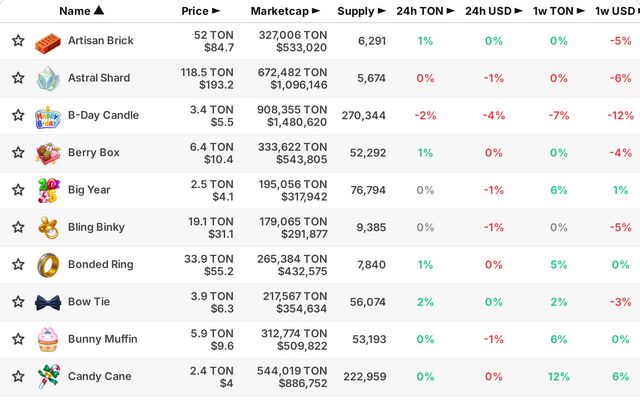Sort by the Name column header
This screenshot has height=400, width=640.
click(x=81, y=11)
